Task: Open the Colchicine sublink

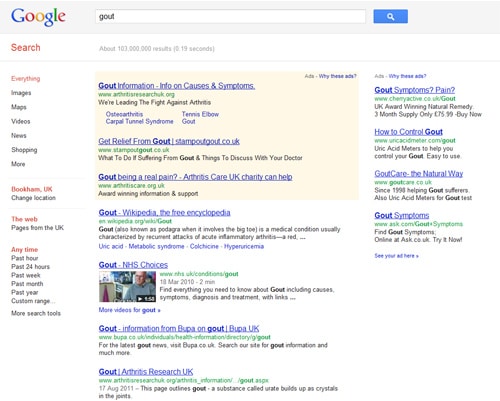Action: click(x=204, y=247)
